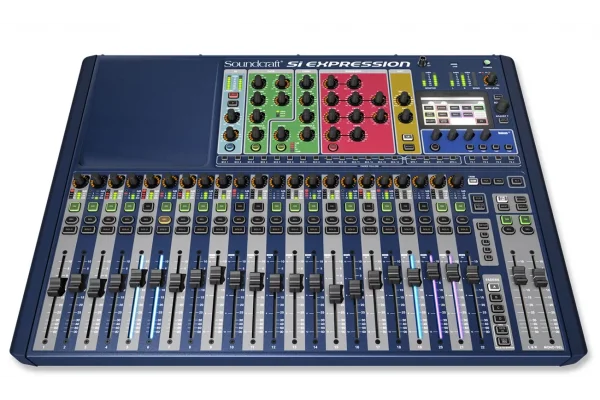Select the MTX 1 bus button
The width and height of the screenshot is (600, 400).
(413, 159)
